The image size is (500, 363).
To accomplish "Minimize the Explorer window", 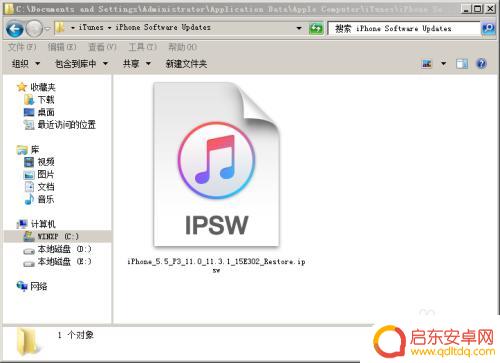I will click(466, 9).
